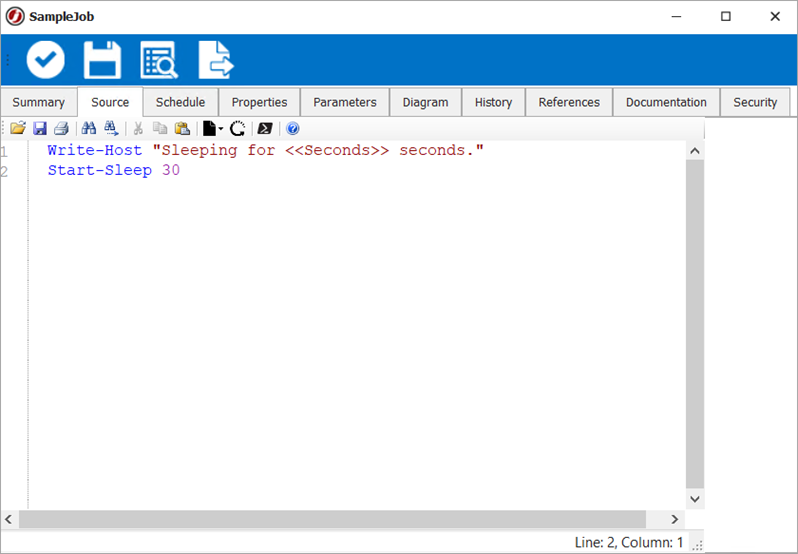798x554 pixels.
Task: Click the horizontal scrollbar thumb
Action: (x=332, y=519)
